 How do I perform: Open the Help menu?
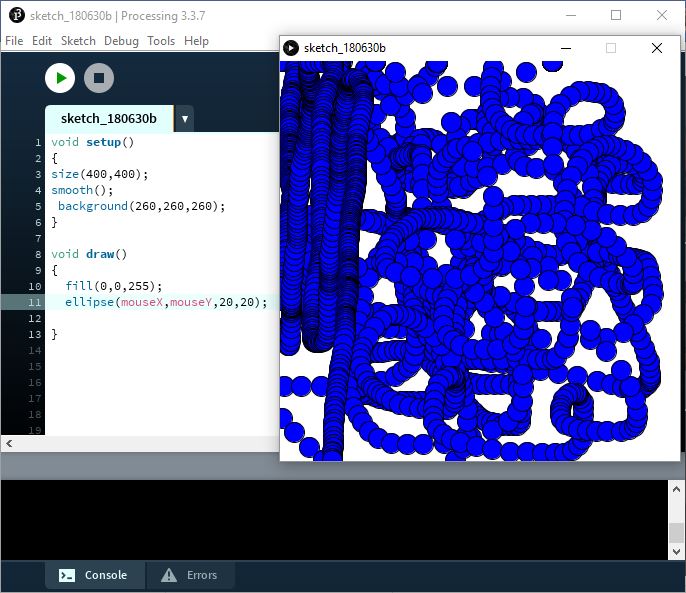(x=196, y=41)
